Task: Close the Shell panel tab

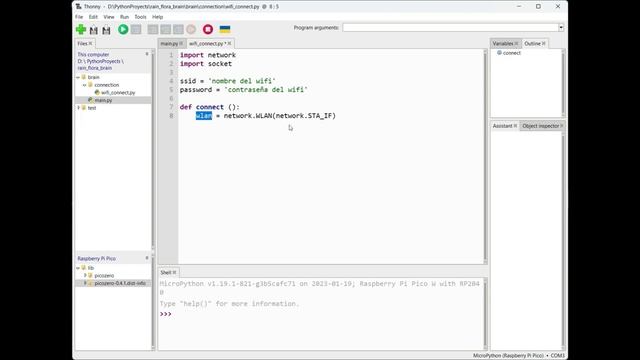Action: (174, 272)
